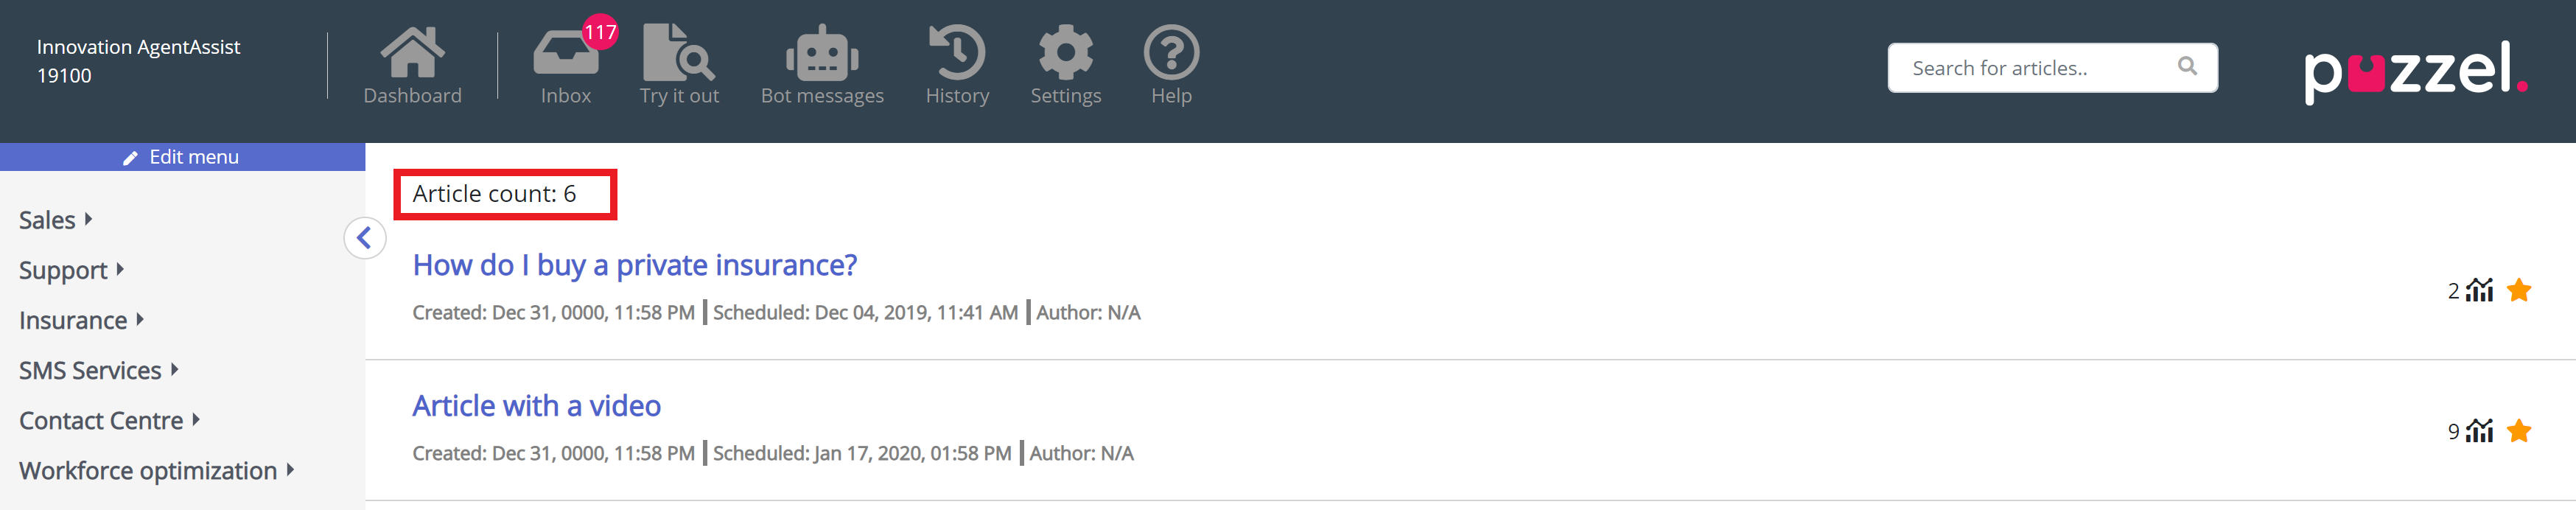Open the Settings gear icon
Viewport: 2576px width, 510px height.
(1065, 54)
